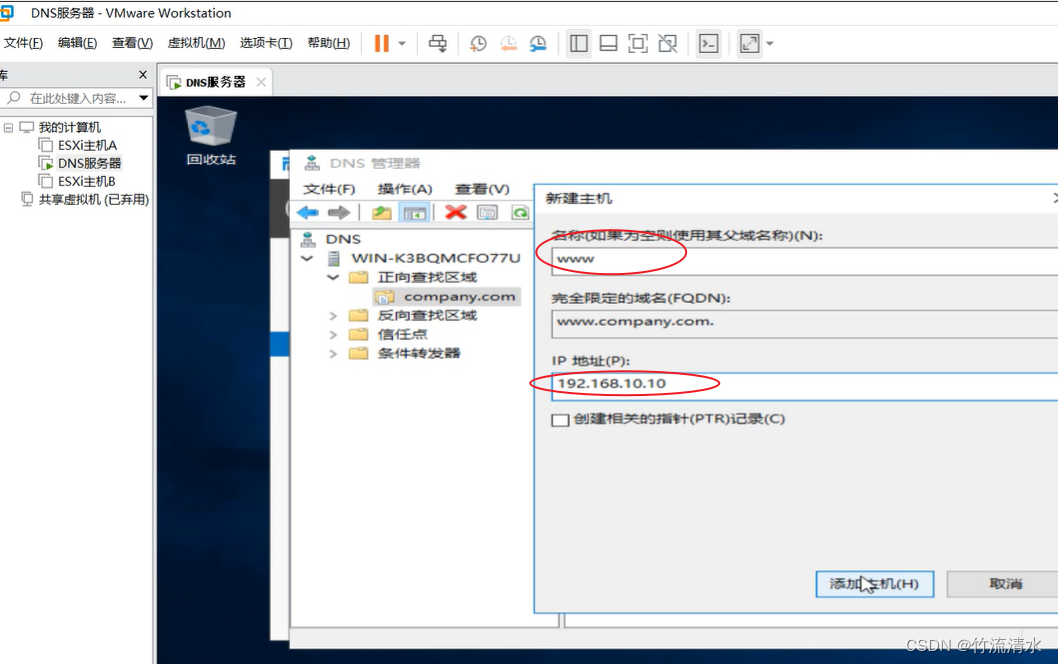Image resolution: width=1058 pixels, height=664 pixels.
Task: Click the host name field containing www
Action: click(x=804, y=260)
